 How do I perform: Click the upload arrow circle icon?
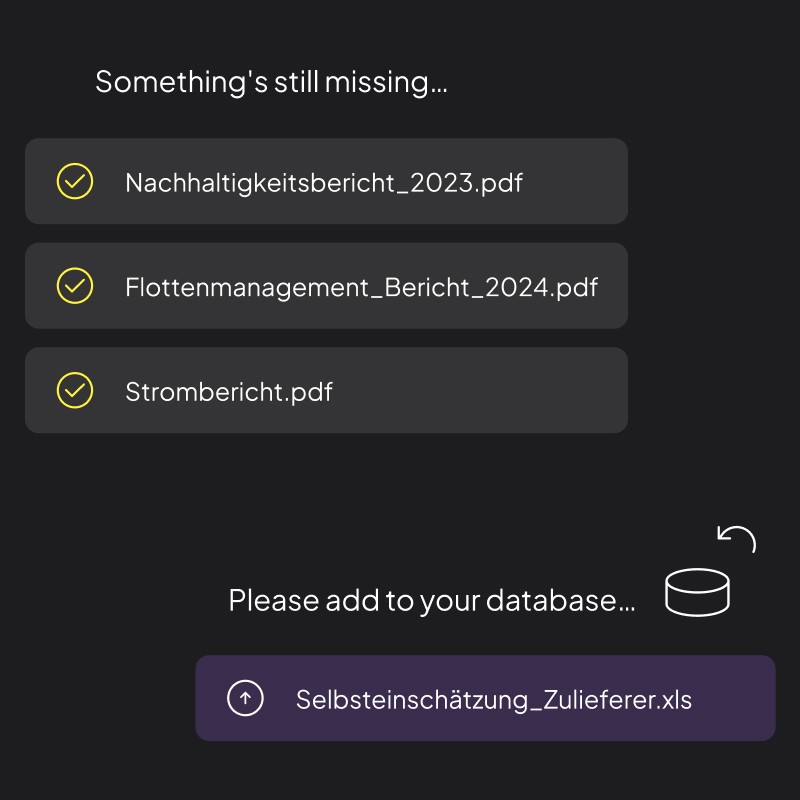(x=245, y=698)
